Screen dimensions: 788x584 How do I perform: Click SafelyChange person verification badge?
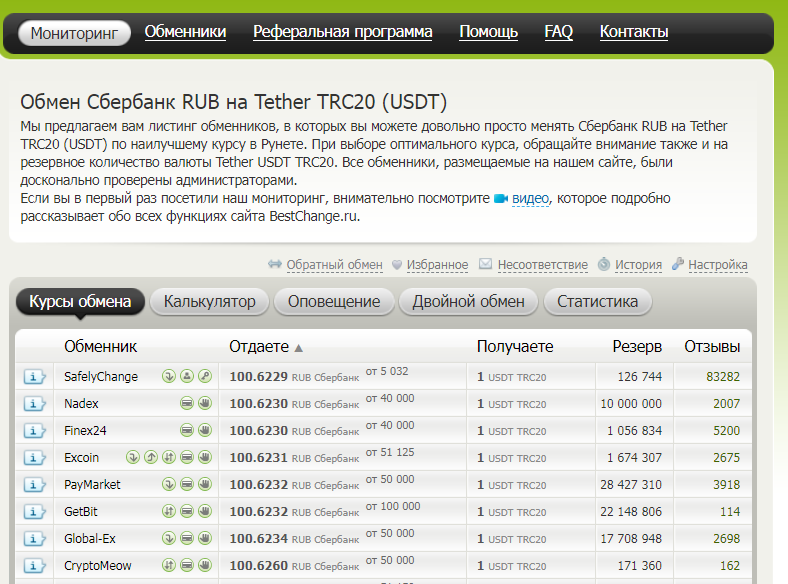[x=187, y=376]
